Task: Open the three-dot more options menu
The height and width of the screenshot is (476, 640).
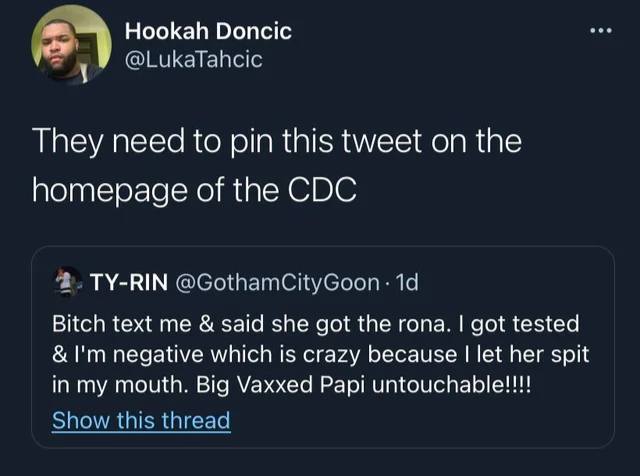Action: coord(600,30)
